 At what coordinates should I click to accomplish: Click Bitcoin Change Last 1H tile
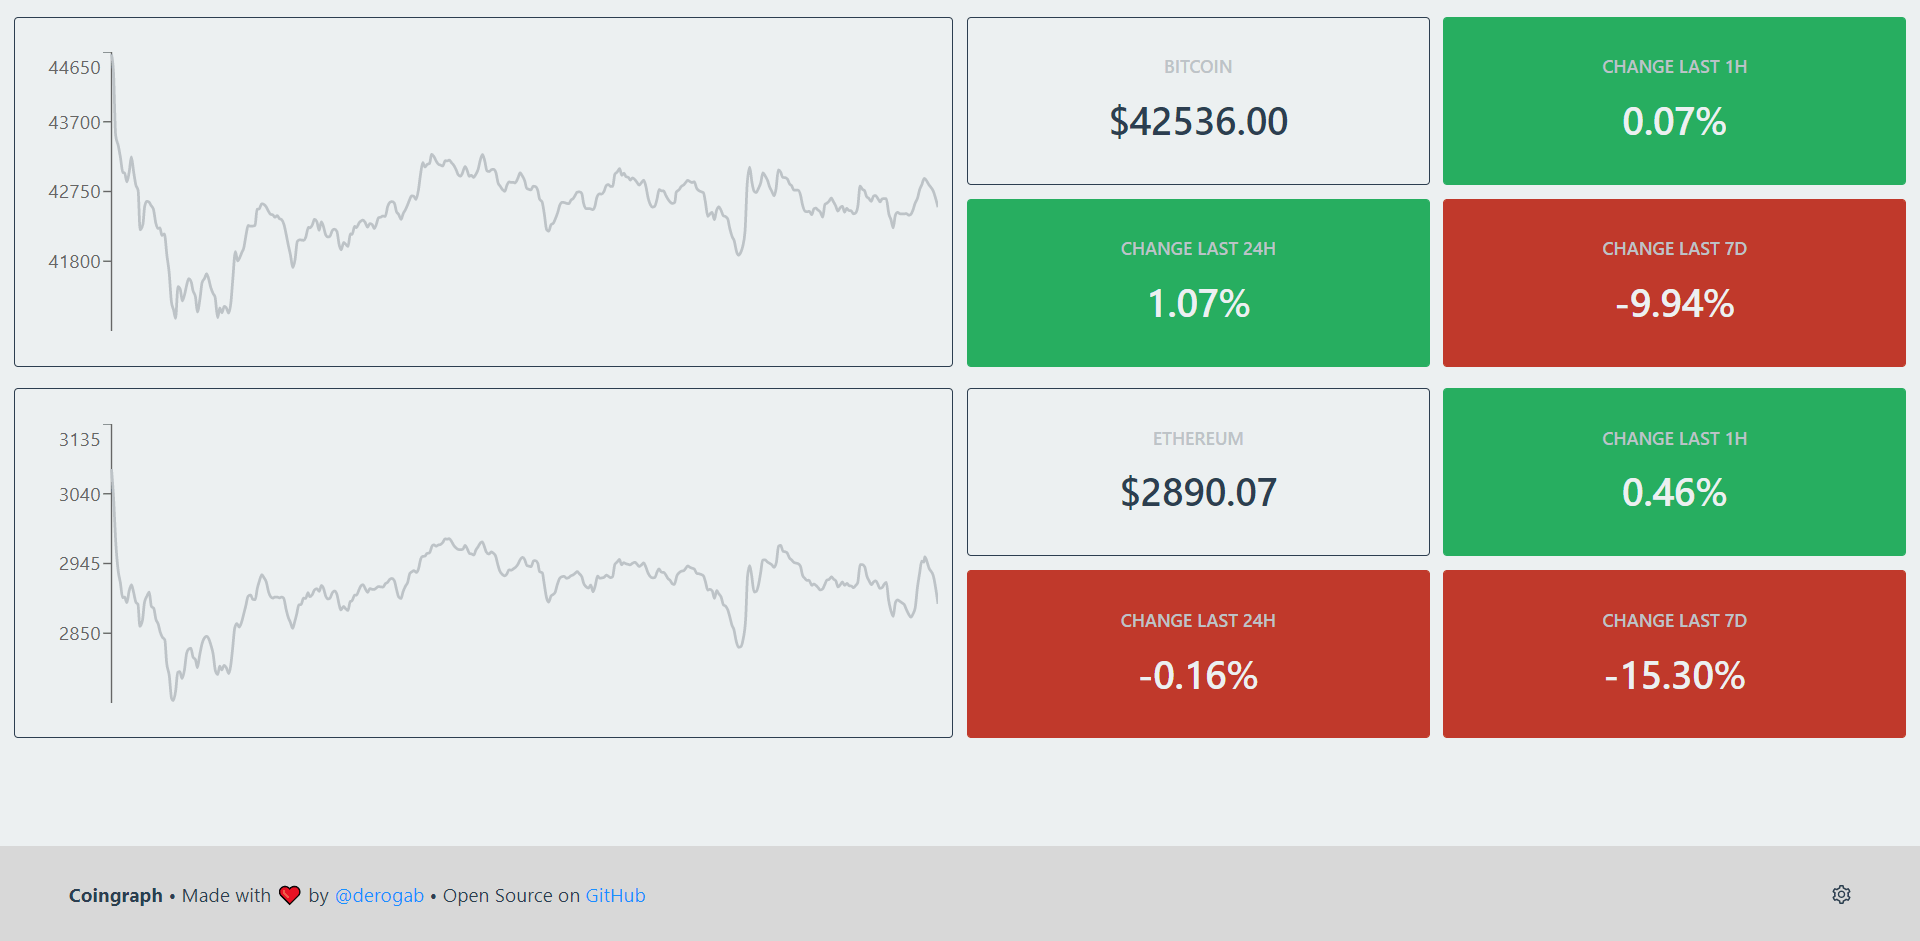coord(1674,101)
